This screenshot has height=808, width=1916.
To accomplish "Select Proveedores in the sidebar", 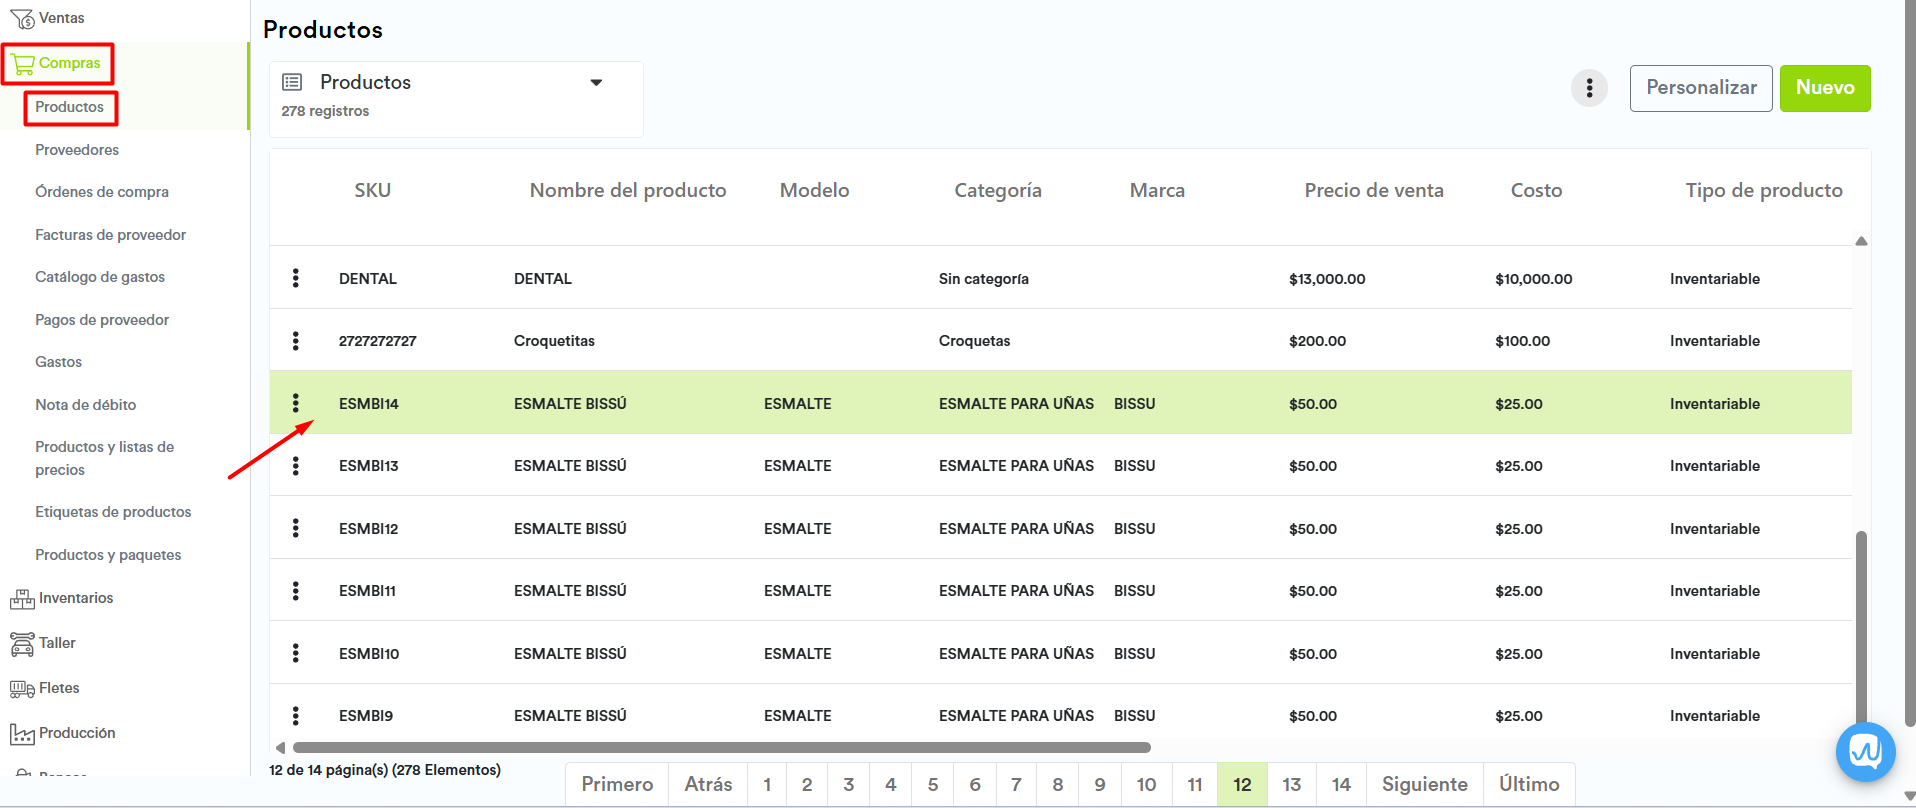I will 77,150.
